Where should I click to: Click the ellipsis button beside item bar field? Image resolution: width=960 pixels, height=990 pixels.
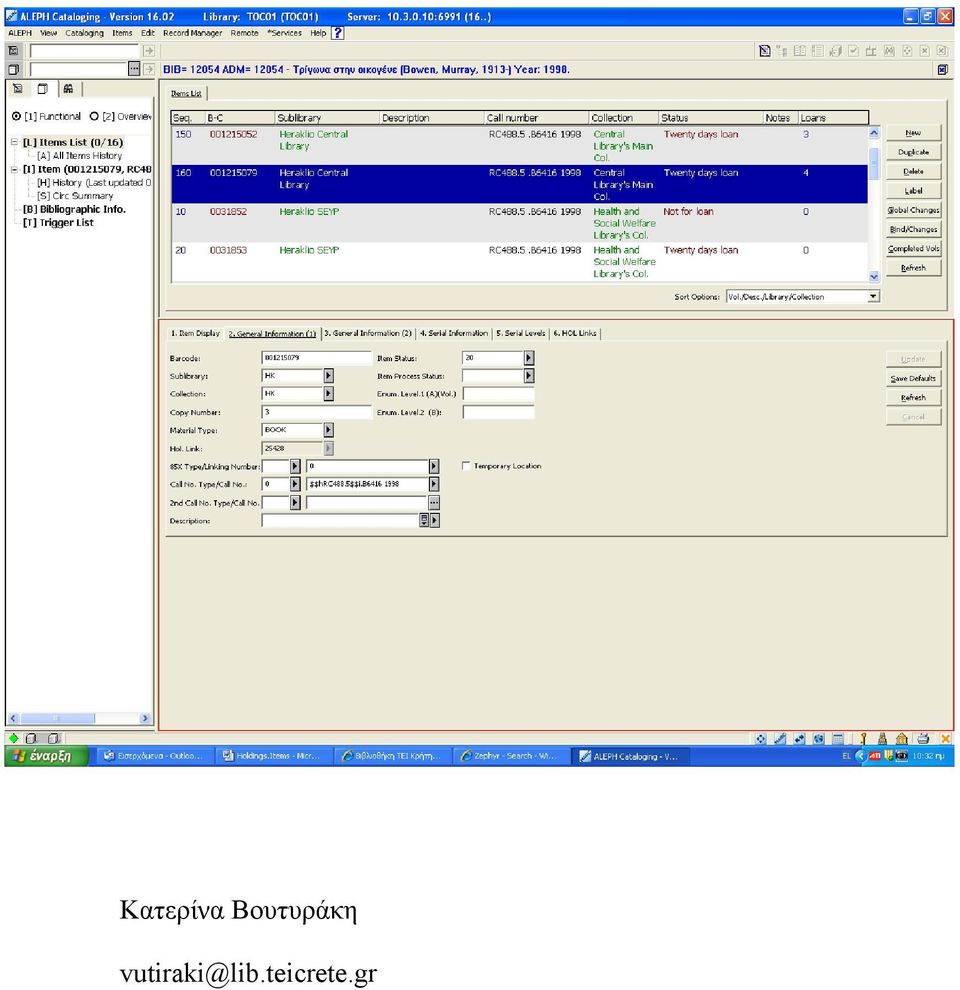(134, 69)
